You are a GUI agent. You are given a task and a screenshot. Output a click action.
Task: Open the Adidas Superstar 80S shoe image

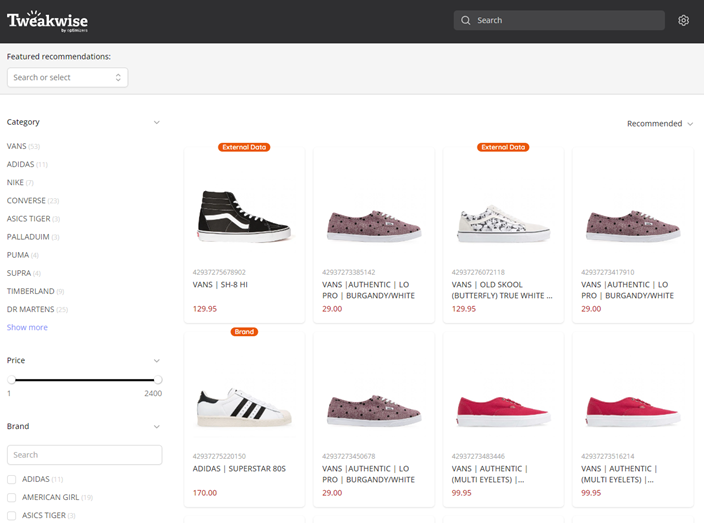(x=244, y=408)
